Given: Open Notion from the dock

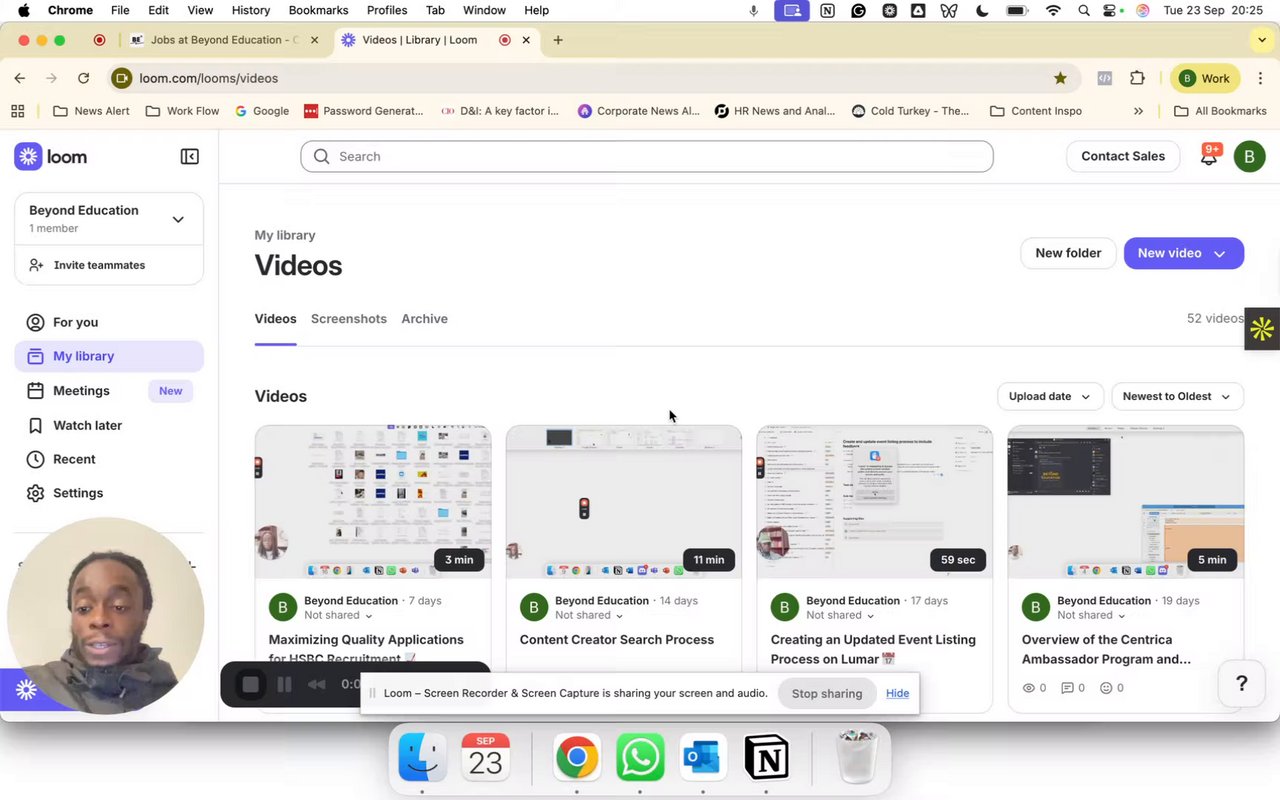Looking at the screenshot, I should click(767, 757).
